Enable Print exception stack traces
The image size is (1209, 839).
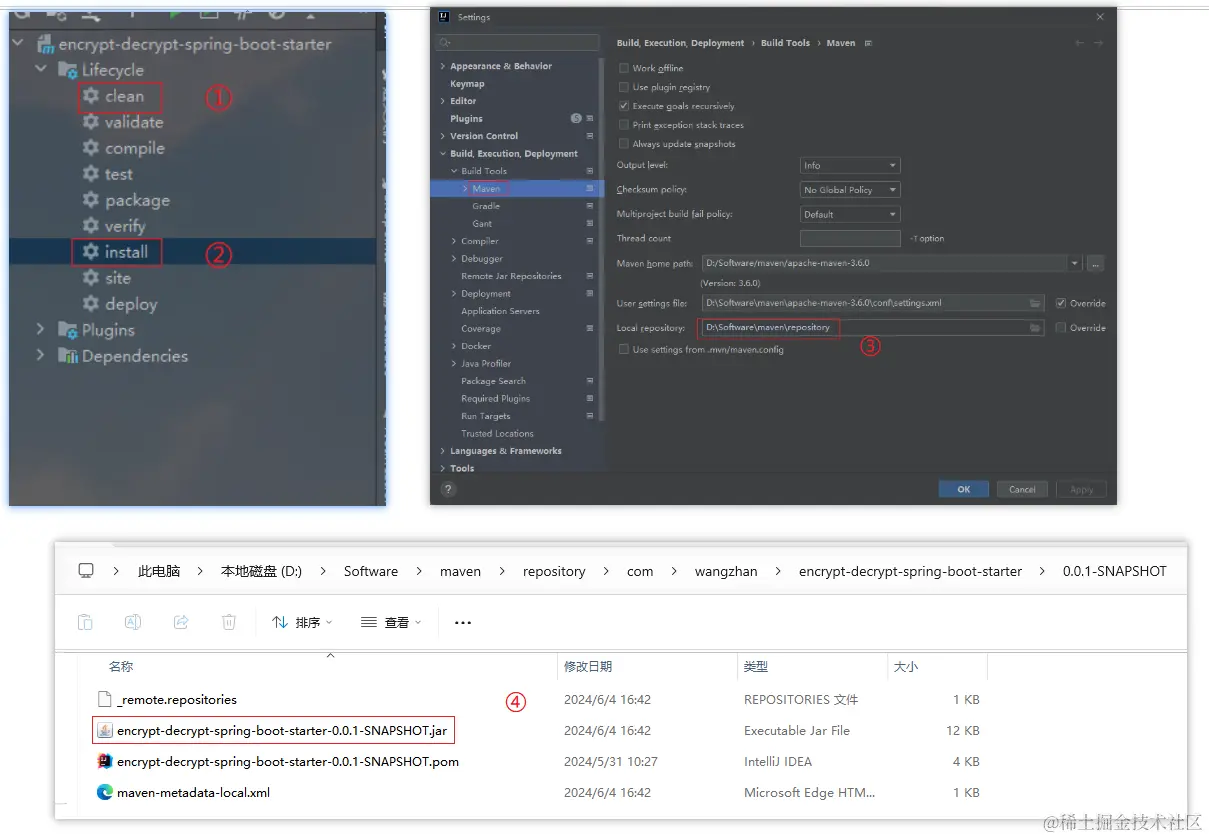pos(624,125)
